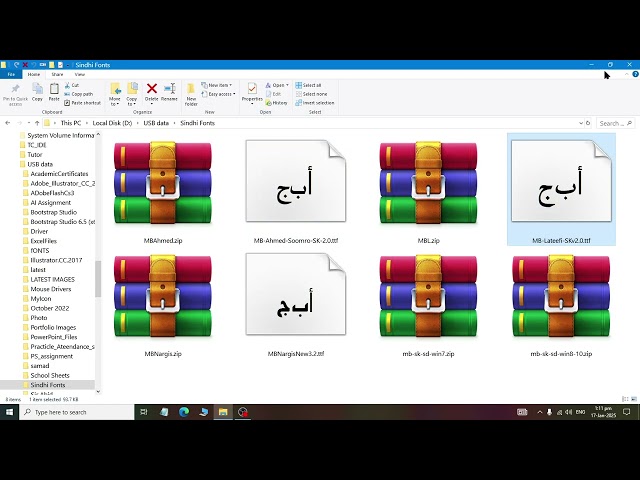Screen dimensions: 640x480
Task: Refresh the Sindhi Fonts folder
Action: tap(588, 123)
